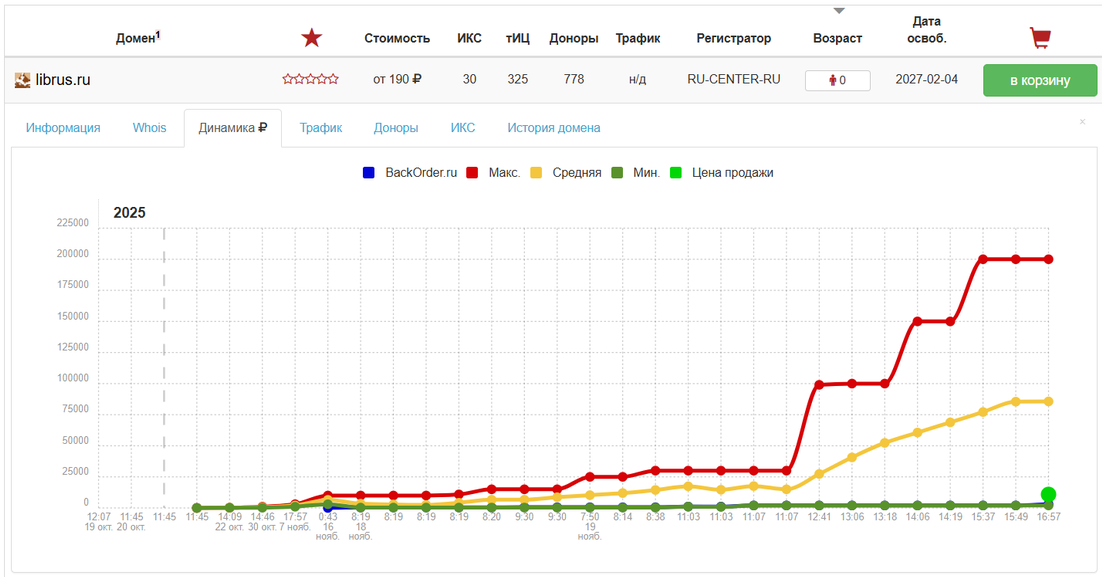
Task: Click the red shopping cart header icon
Action: (x=1040, y=38)
